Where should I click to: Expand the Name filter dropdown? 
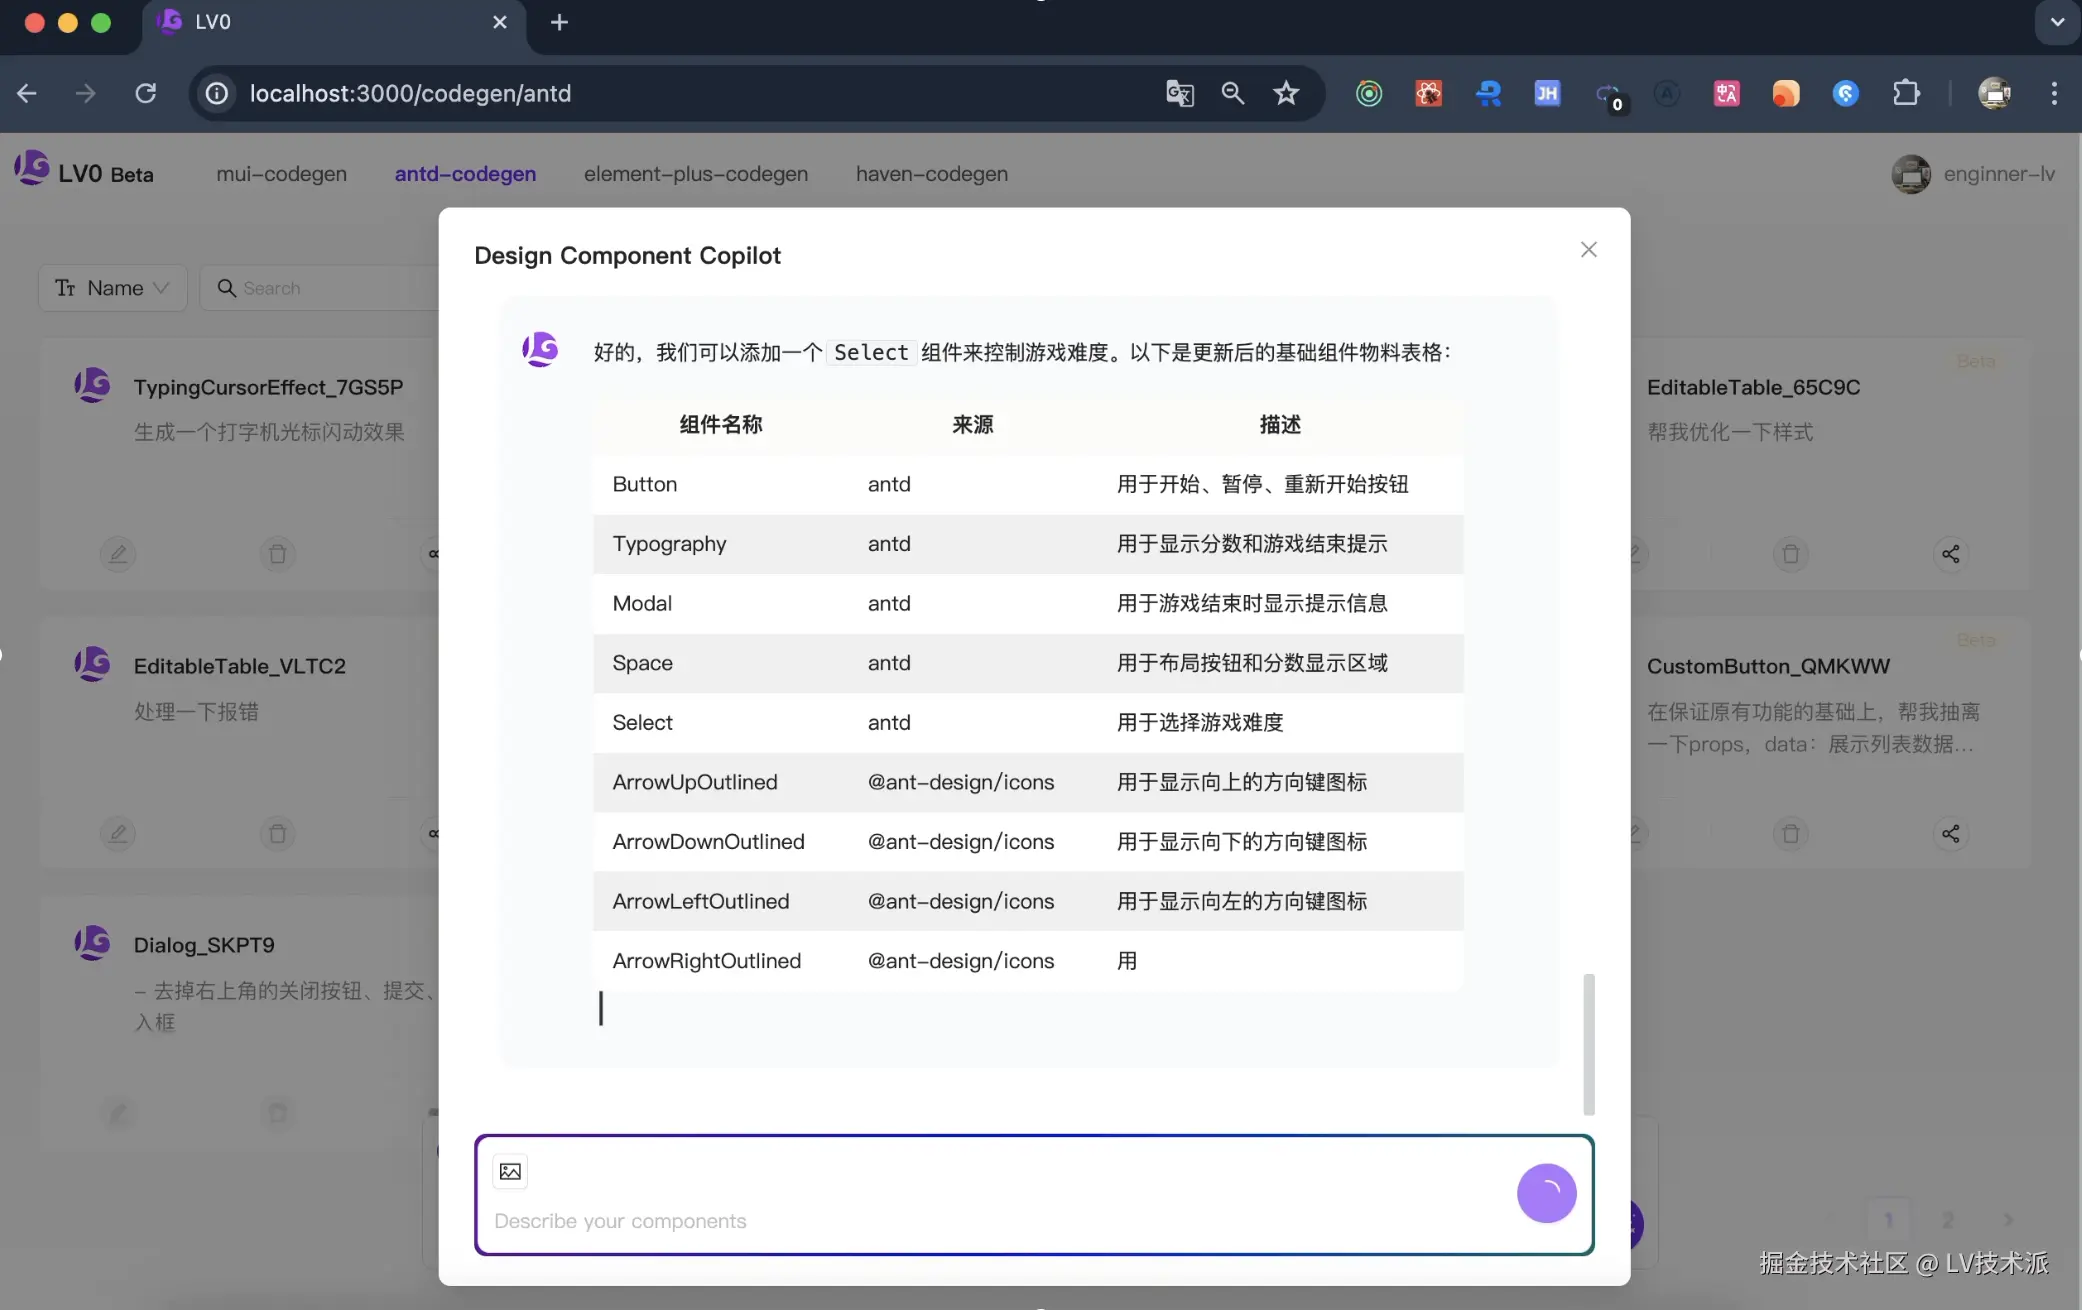[x=112, y=288]
